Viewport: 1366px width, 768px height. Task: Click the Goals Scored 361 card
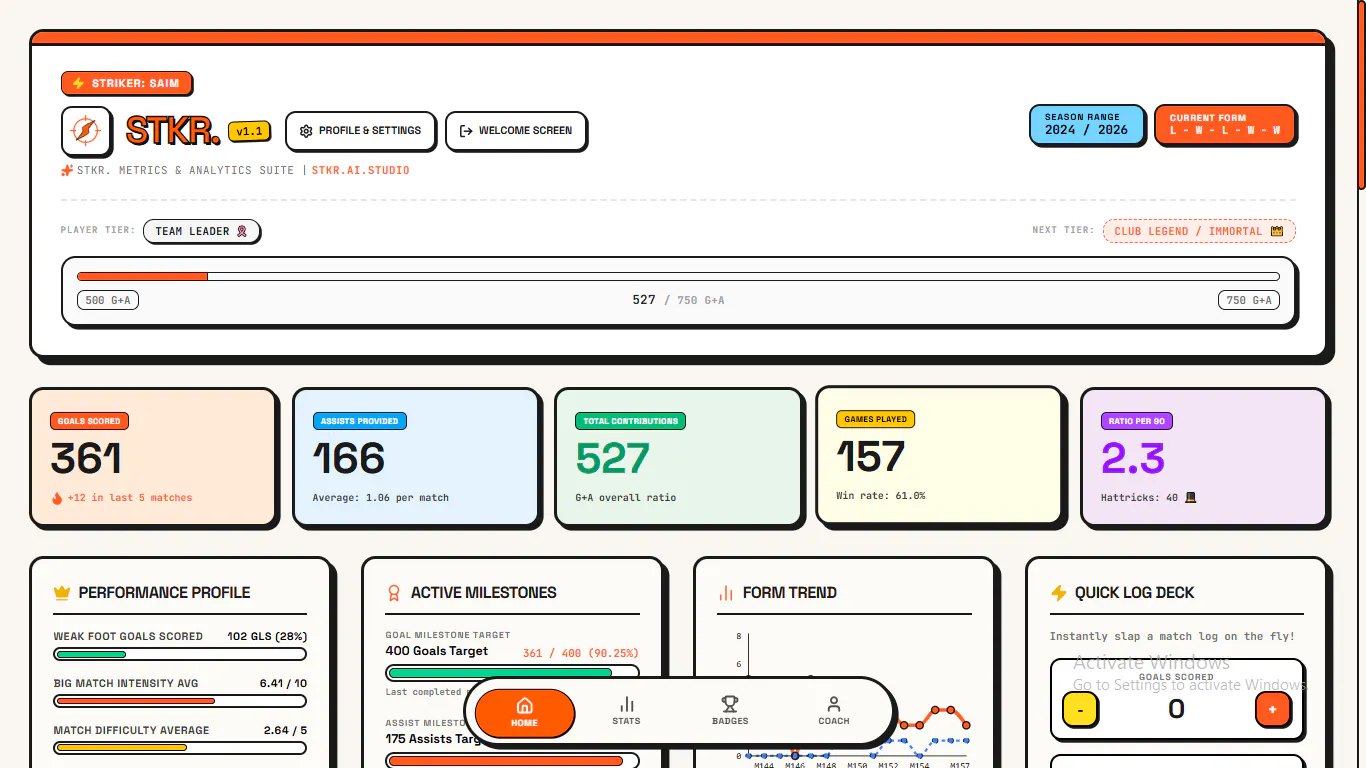(153, 456)
